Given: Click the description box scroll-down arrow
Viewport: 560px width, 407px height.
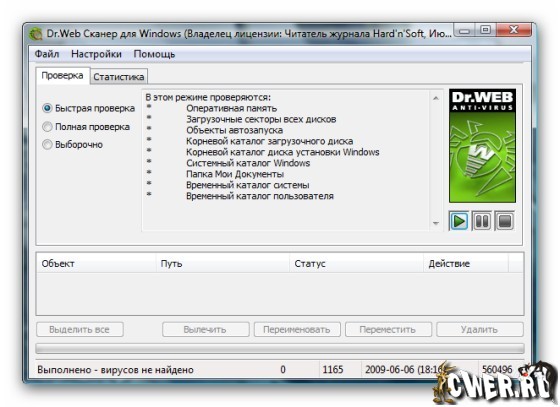Looking at the screenshot, I should pyautogui.click(x=436, y=223).
